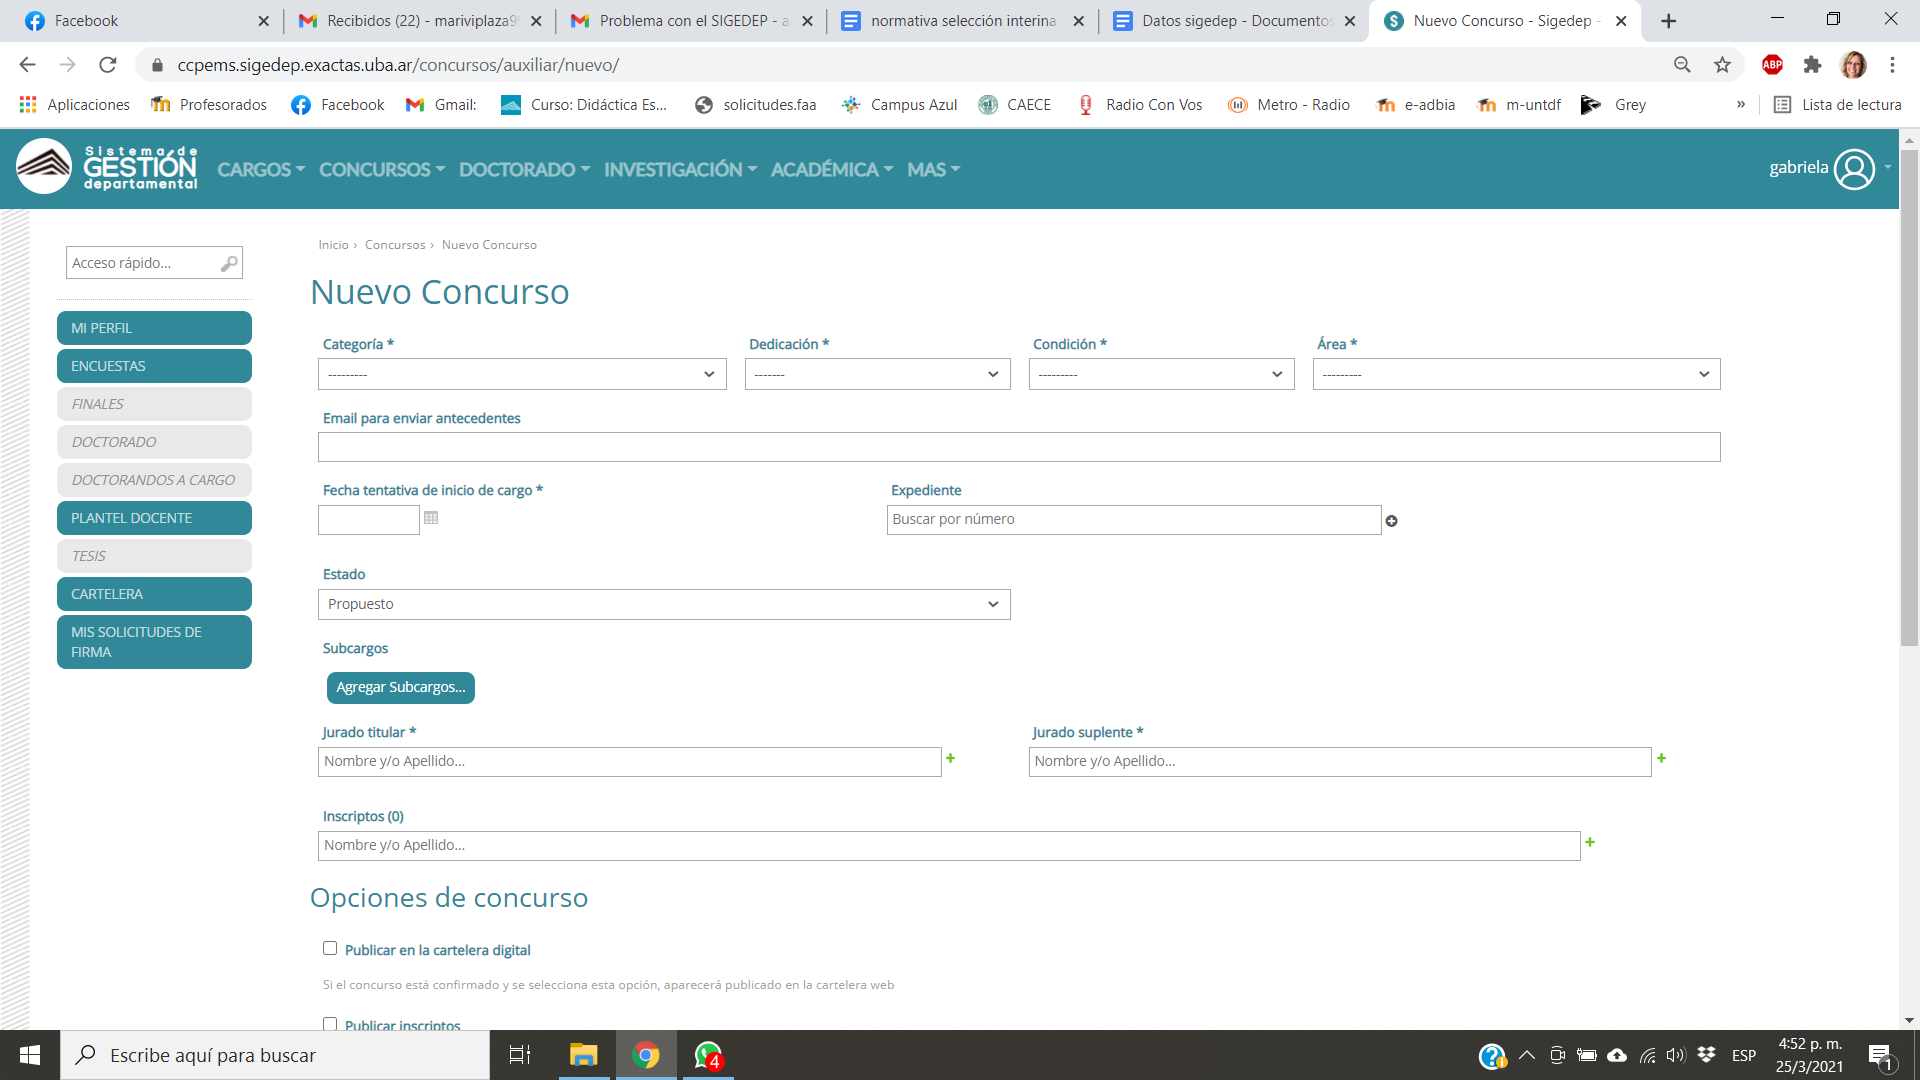The height and width of the screenshot is (1080, 1920).
Task: Switch to the Datos sigedep document tab
Action: point(1234,21)
